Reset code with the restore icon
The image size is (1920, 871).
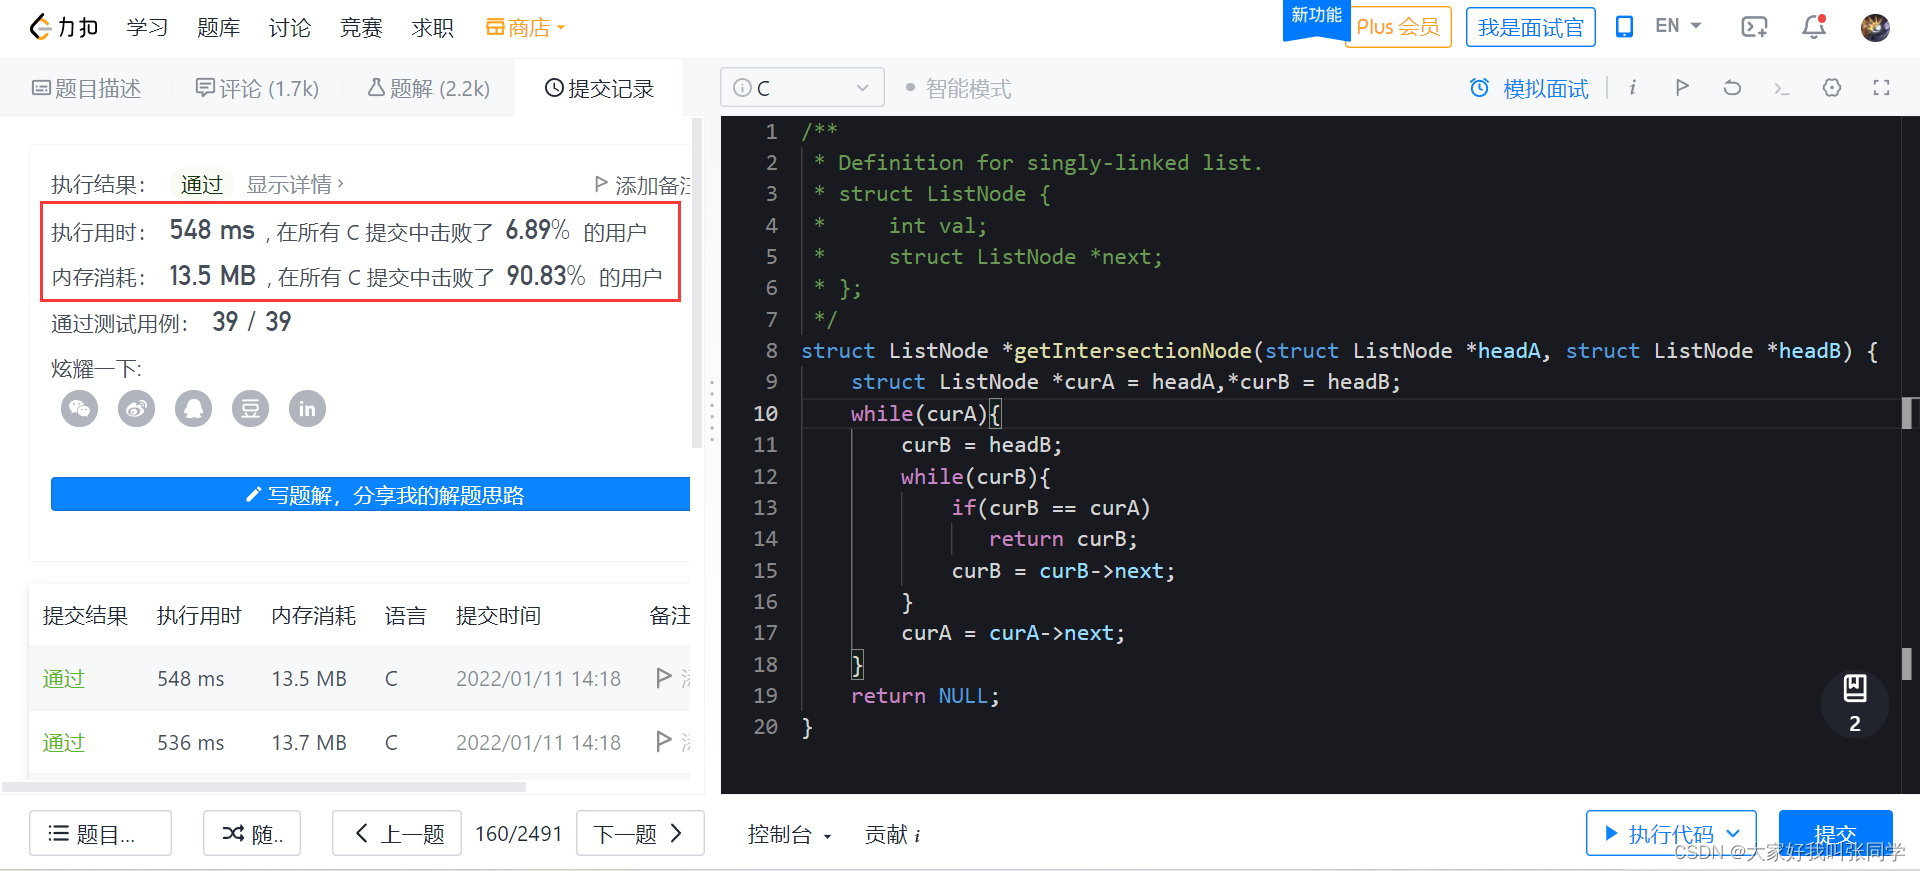coord(1732,88)
